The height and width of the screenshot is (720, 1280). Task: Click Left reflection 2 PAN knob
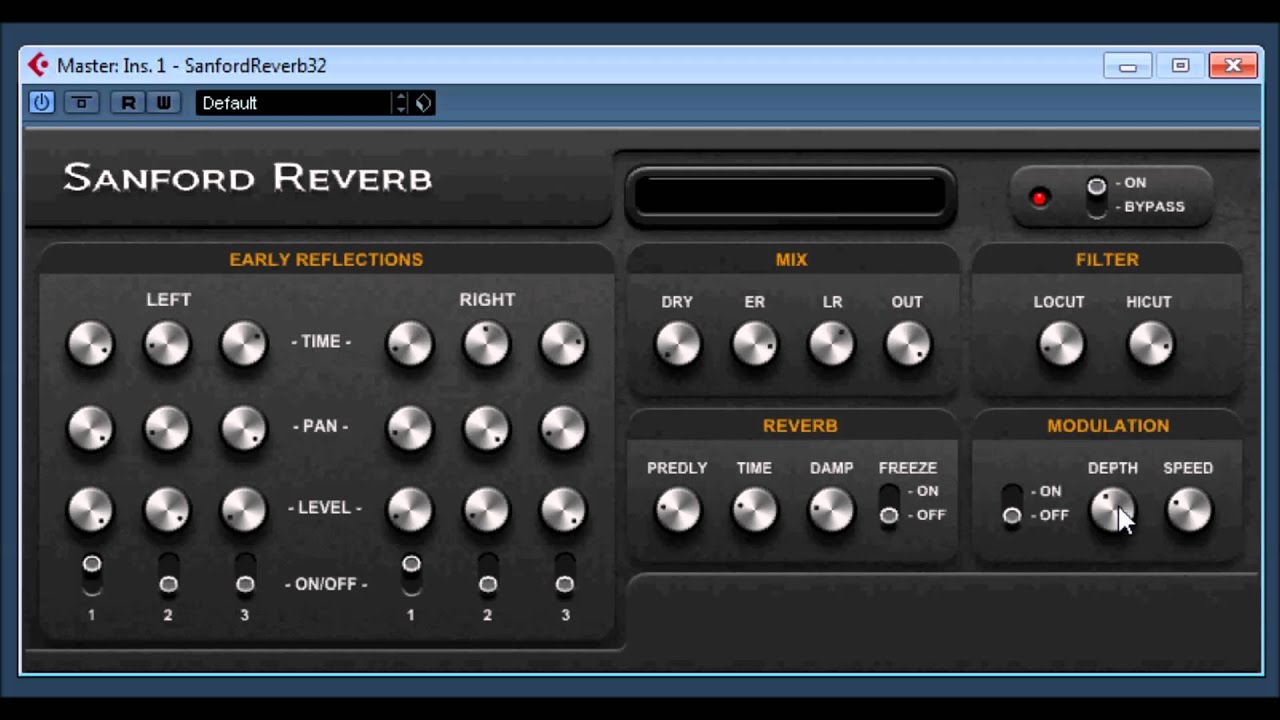point(167,428)
